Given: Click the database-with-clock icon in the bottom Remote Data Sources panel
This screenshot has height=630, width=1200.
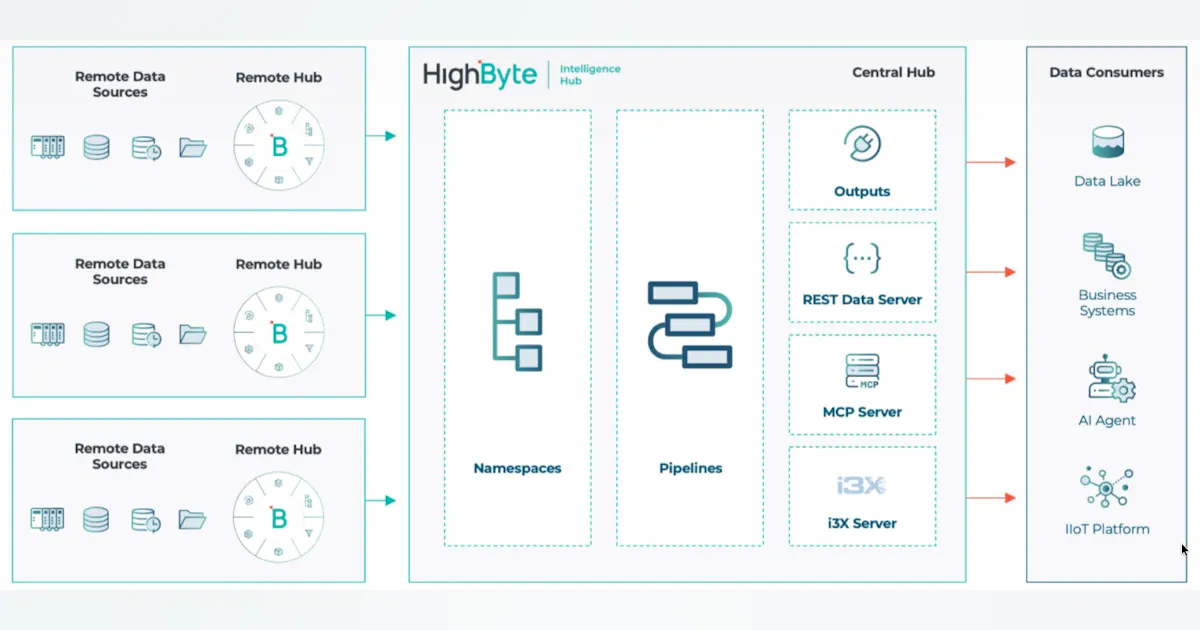Looking at the screenshot, I should (x=147, y=519).
